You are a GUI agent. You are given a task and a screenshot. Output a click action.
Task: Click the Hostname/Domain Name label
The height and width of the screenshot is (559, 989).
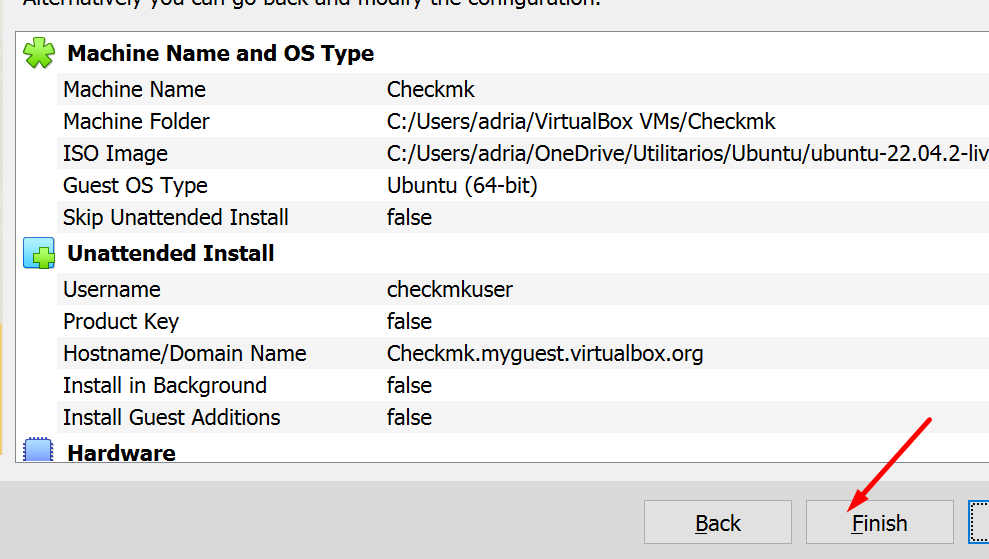pos(185,353)
